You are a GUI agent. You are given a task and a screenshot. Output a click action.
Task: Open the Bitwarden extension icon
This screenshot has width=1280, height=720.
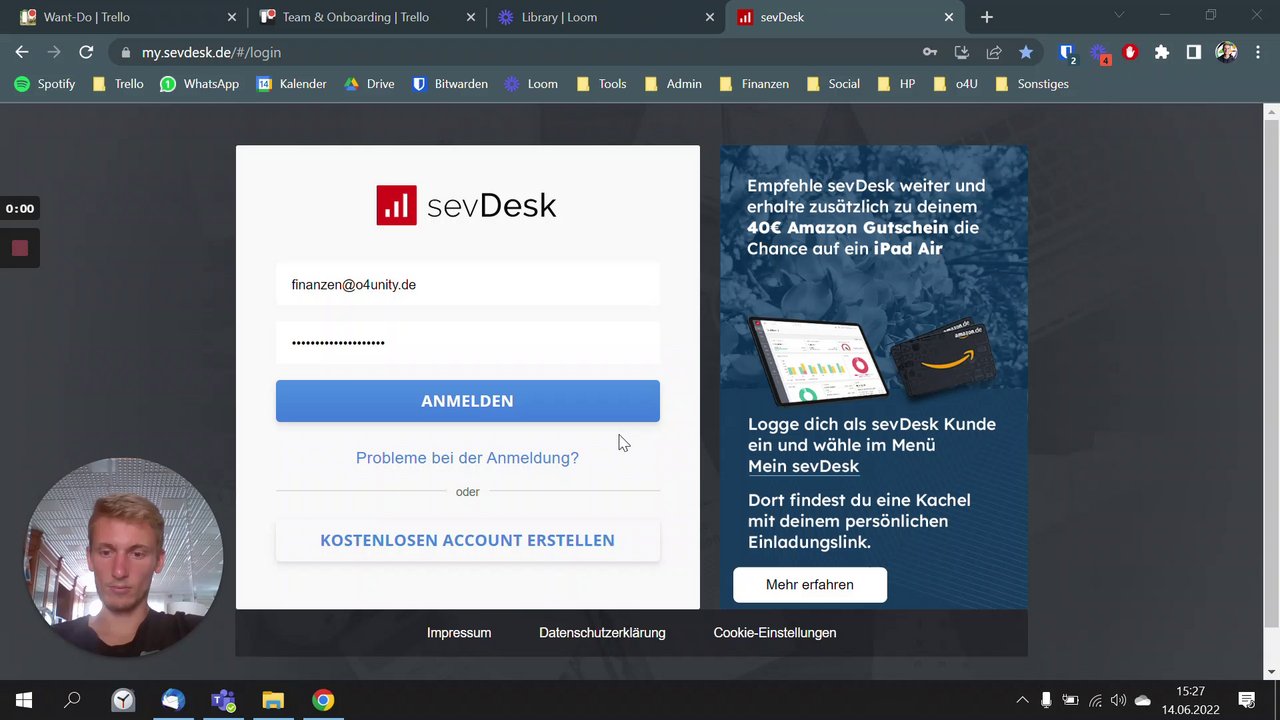(x=1067, y=52)
